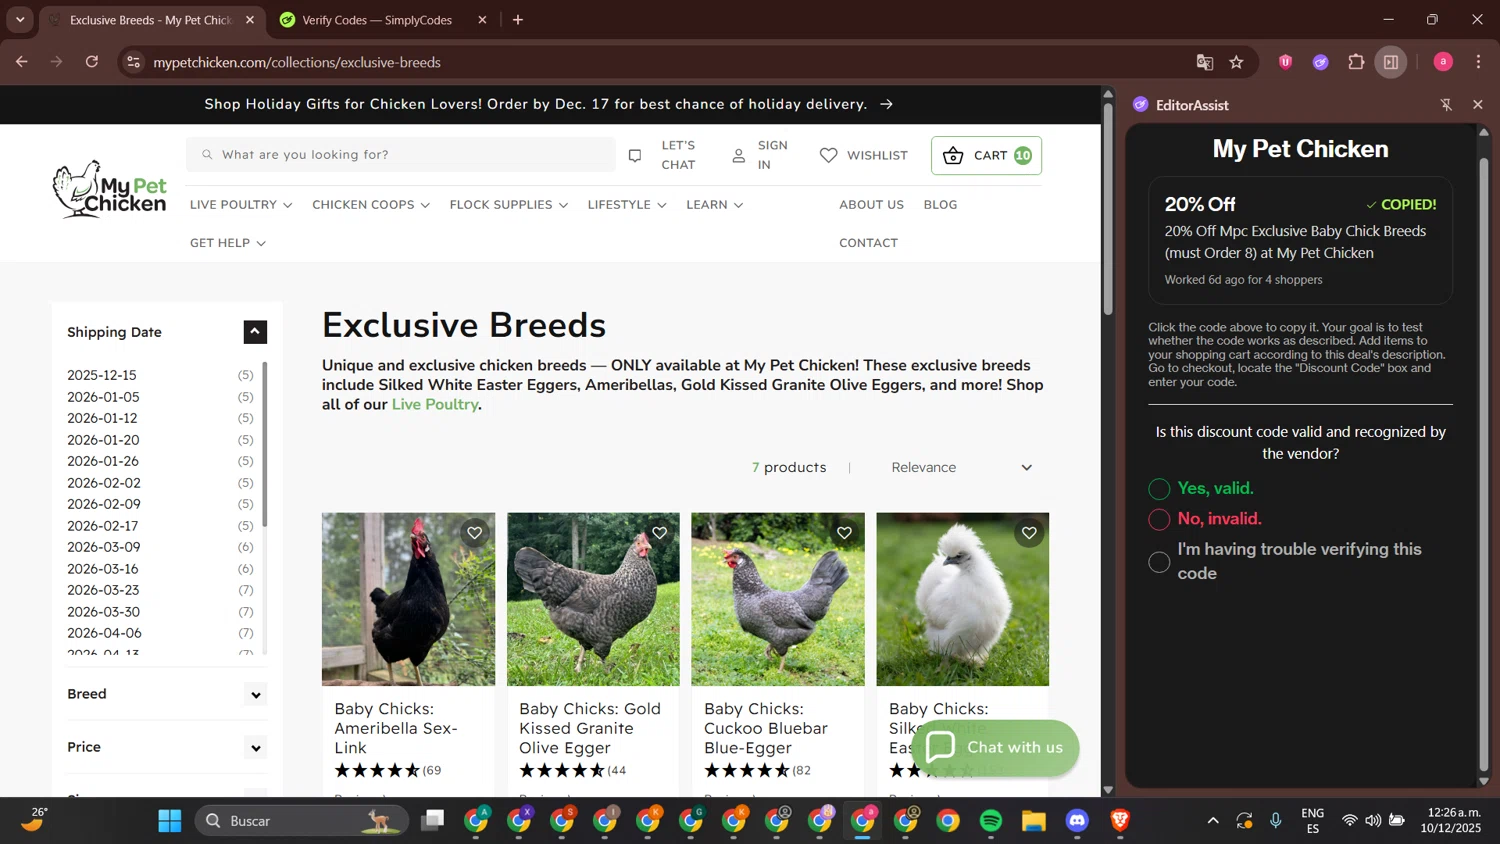
Task: Open a new browser tab
Action: point(518,20)
